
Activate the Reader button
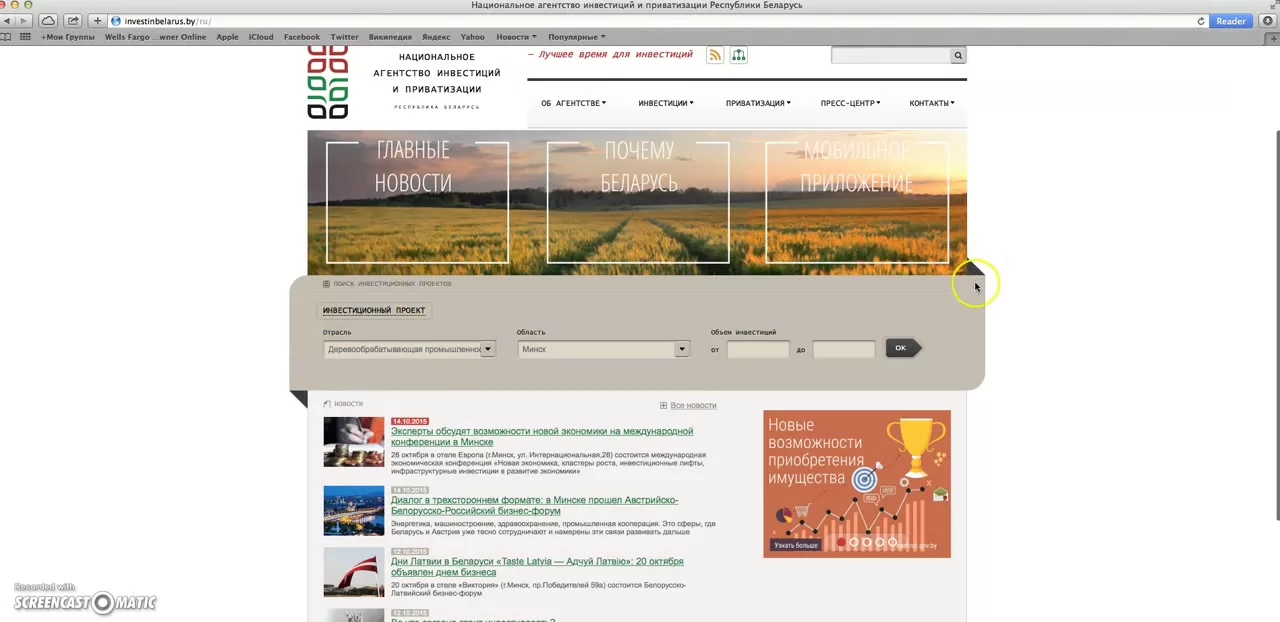(1231, 21)
